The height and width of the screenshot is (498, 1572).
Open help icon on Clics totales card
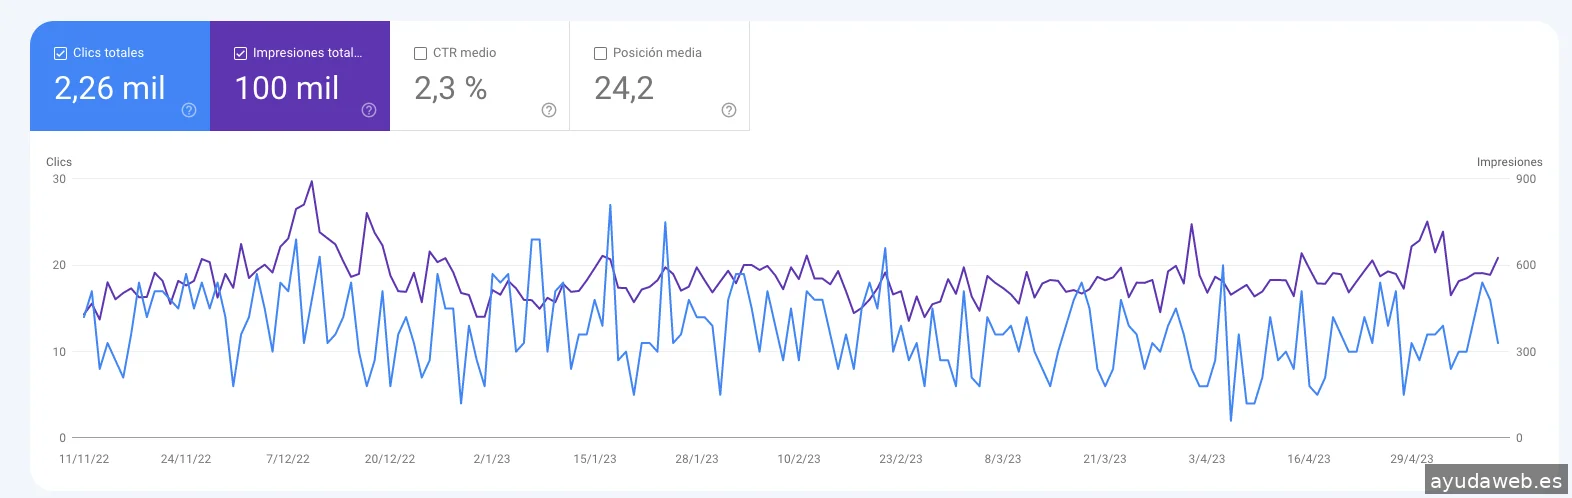[x=189, y=110]
